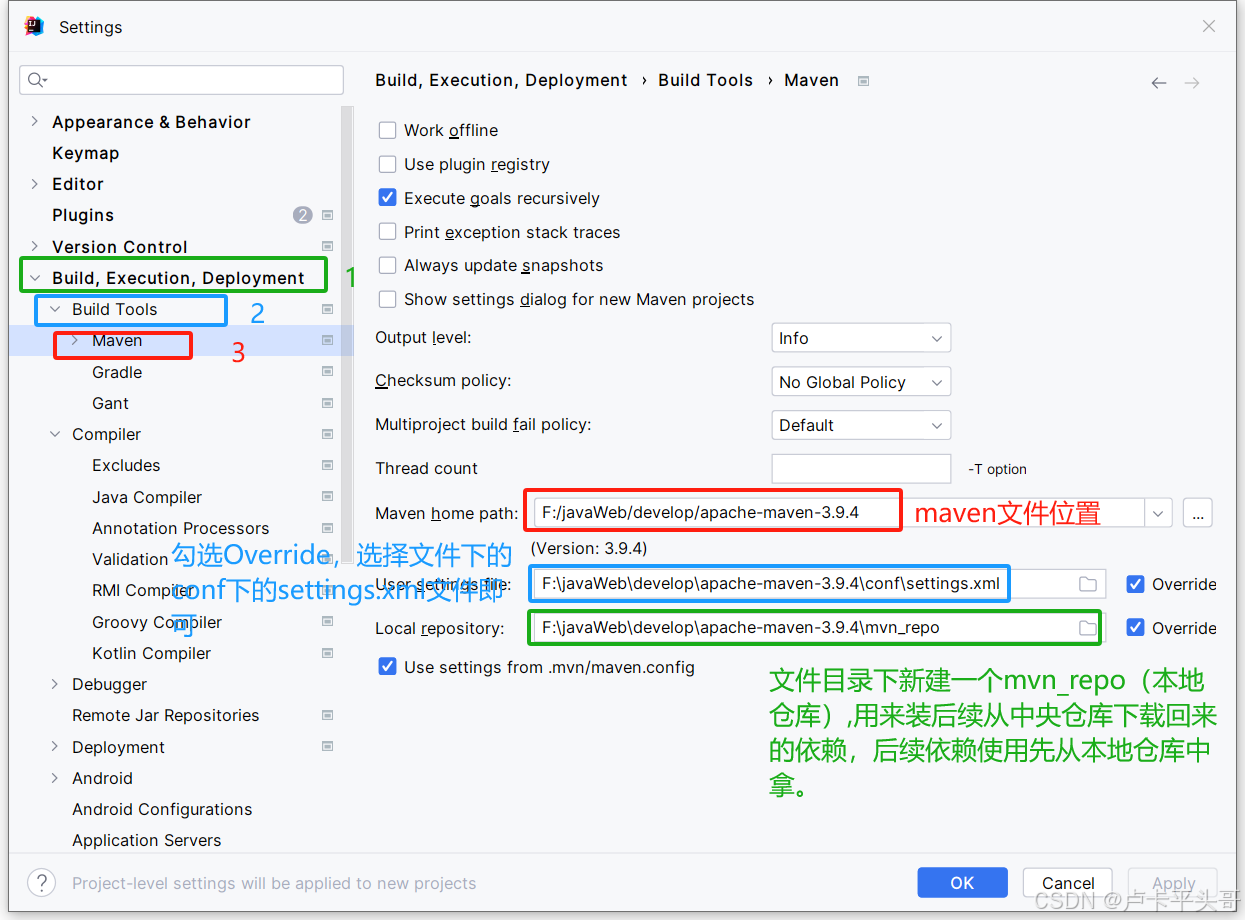Click the search magnifier icon in settings search
Image resolution: width=1245 pixels, height=920 pixels.
[x=38, y=80]
